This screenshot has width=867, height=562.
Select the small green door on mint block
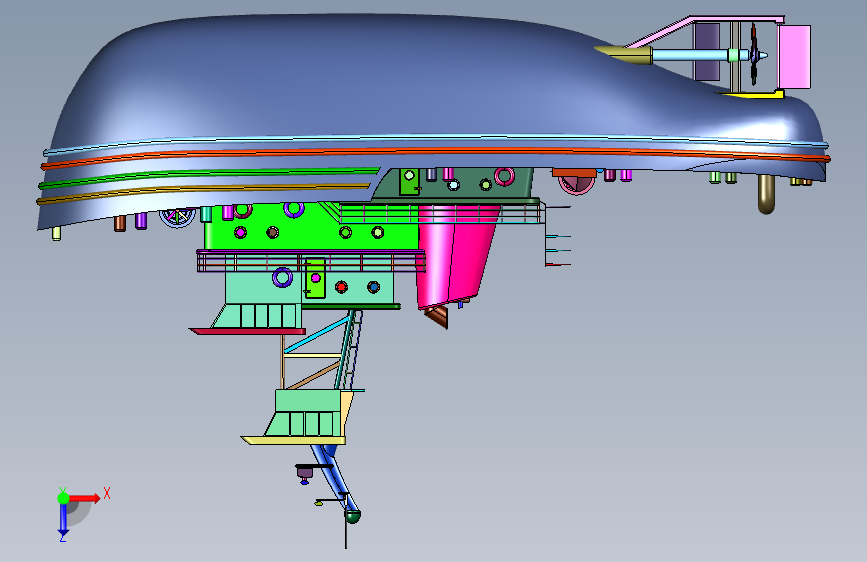tap(315, 278)
